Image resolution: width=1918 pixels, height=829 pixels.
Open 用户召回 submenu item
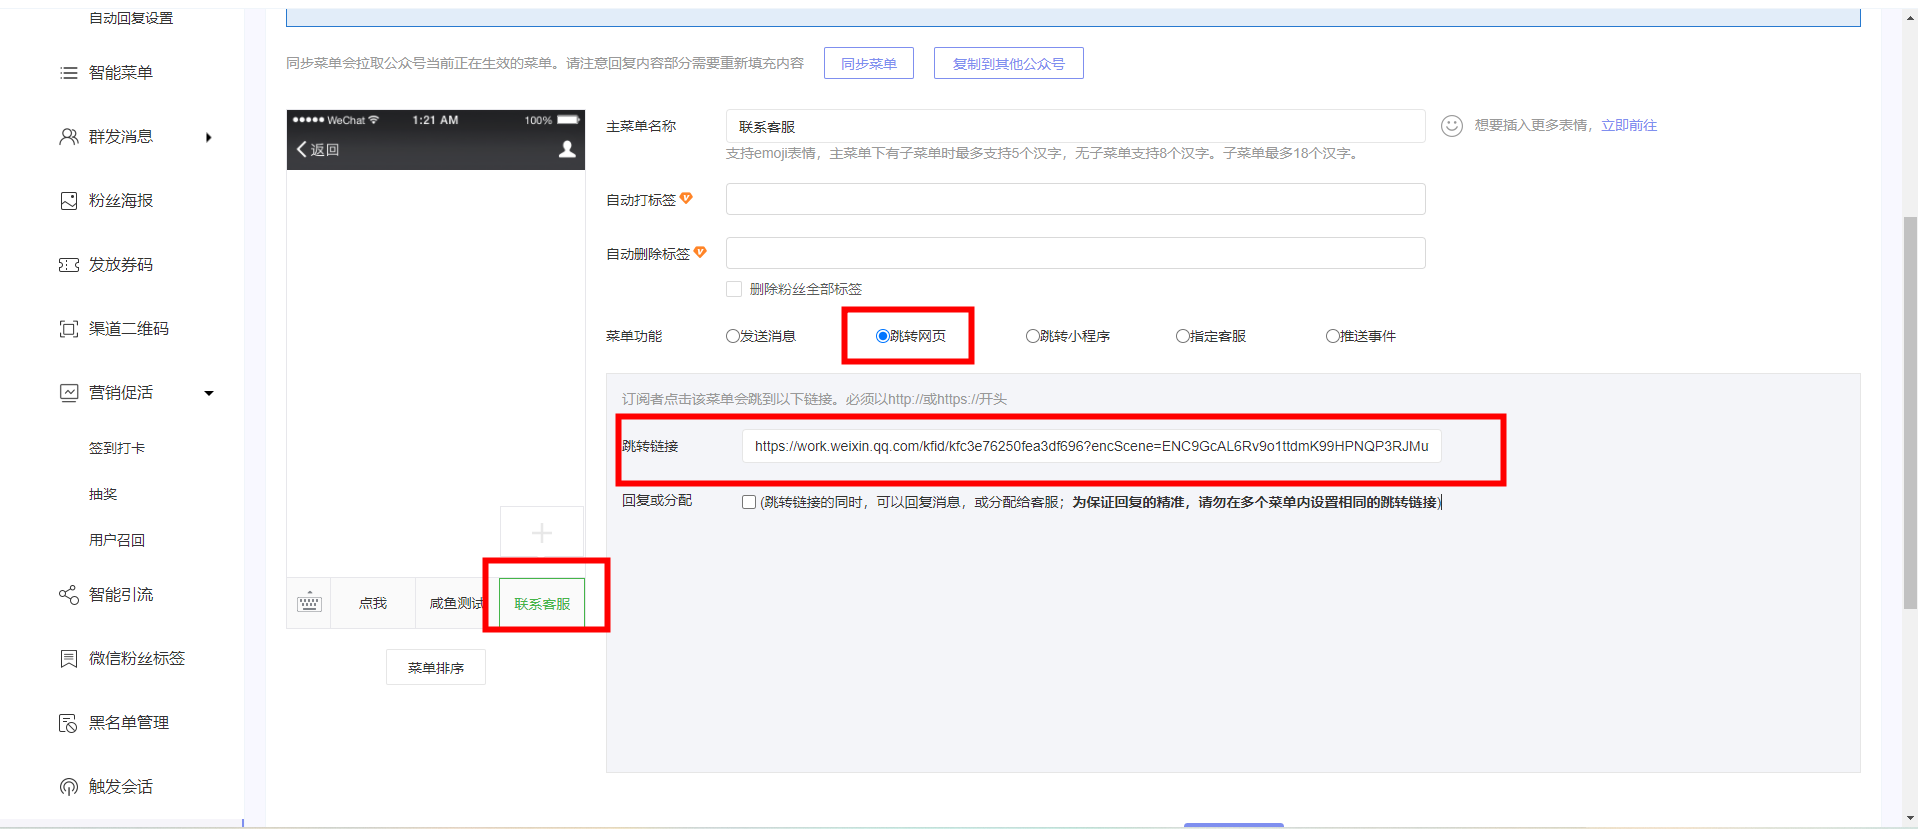(117, 540)
